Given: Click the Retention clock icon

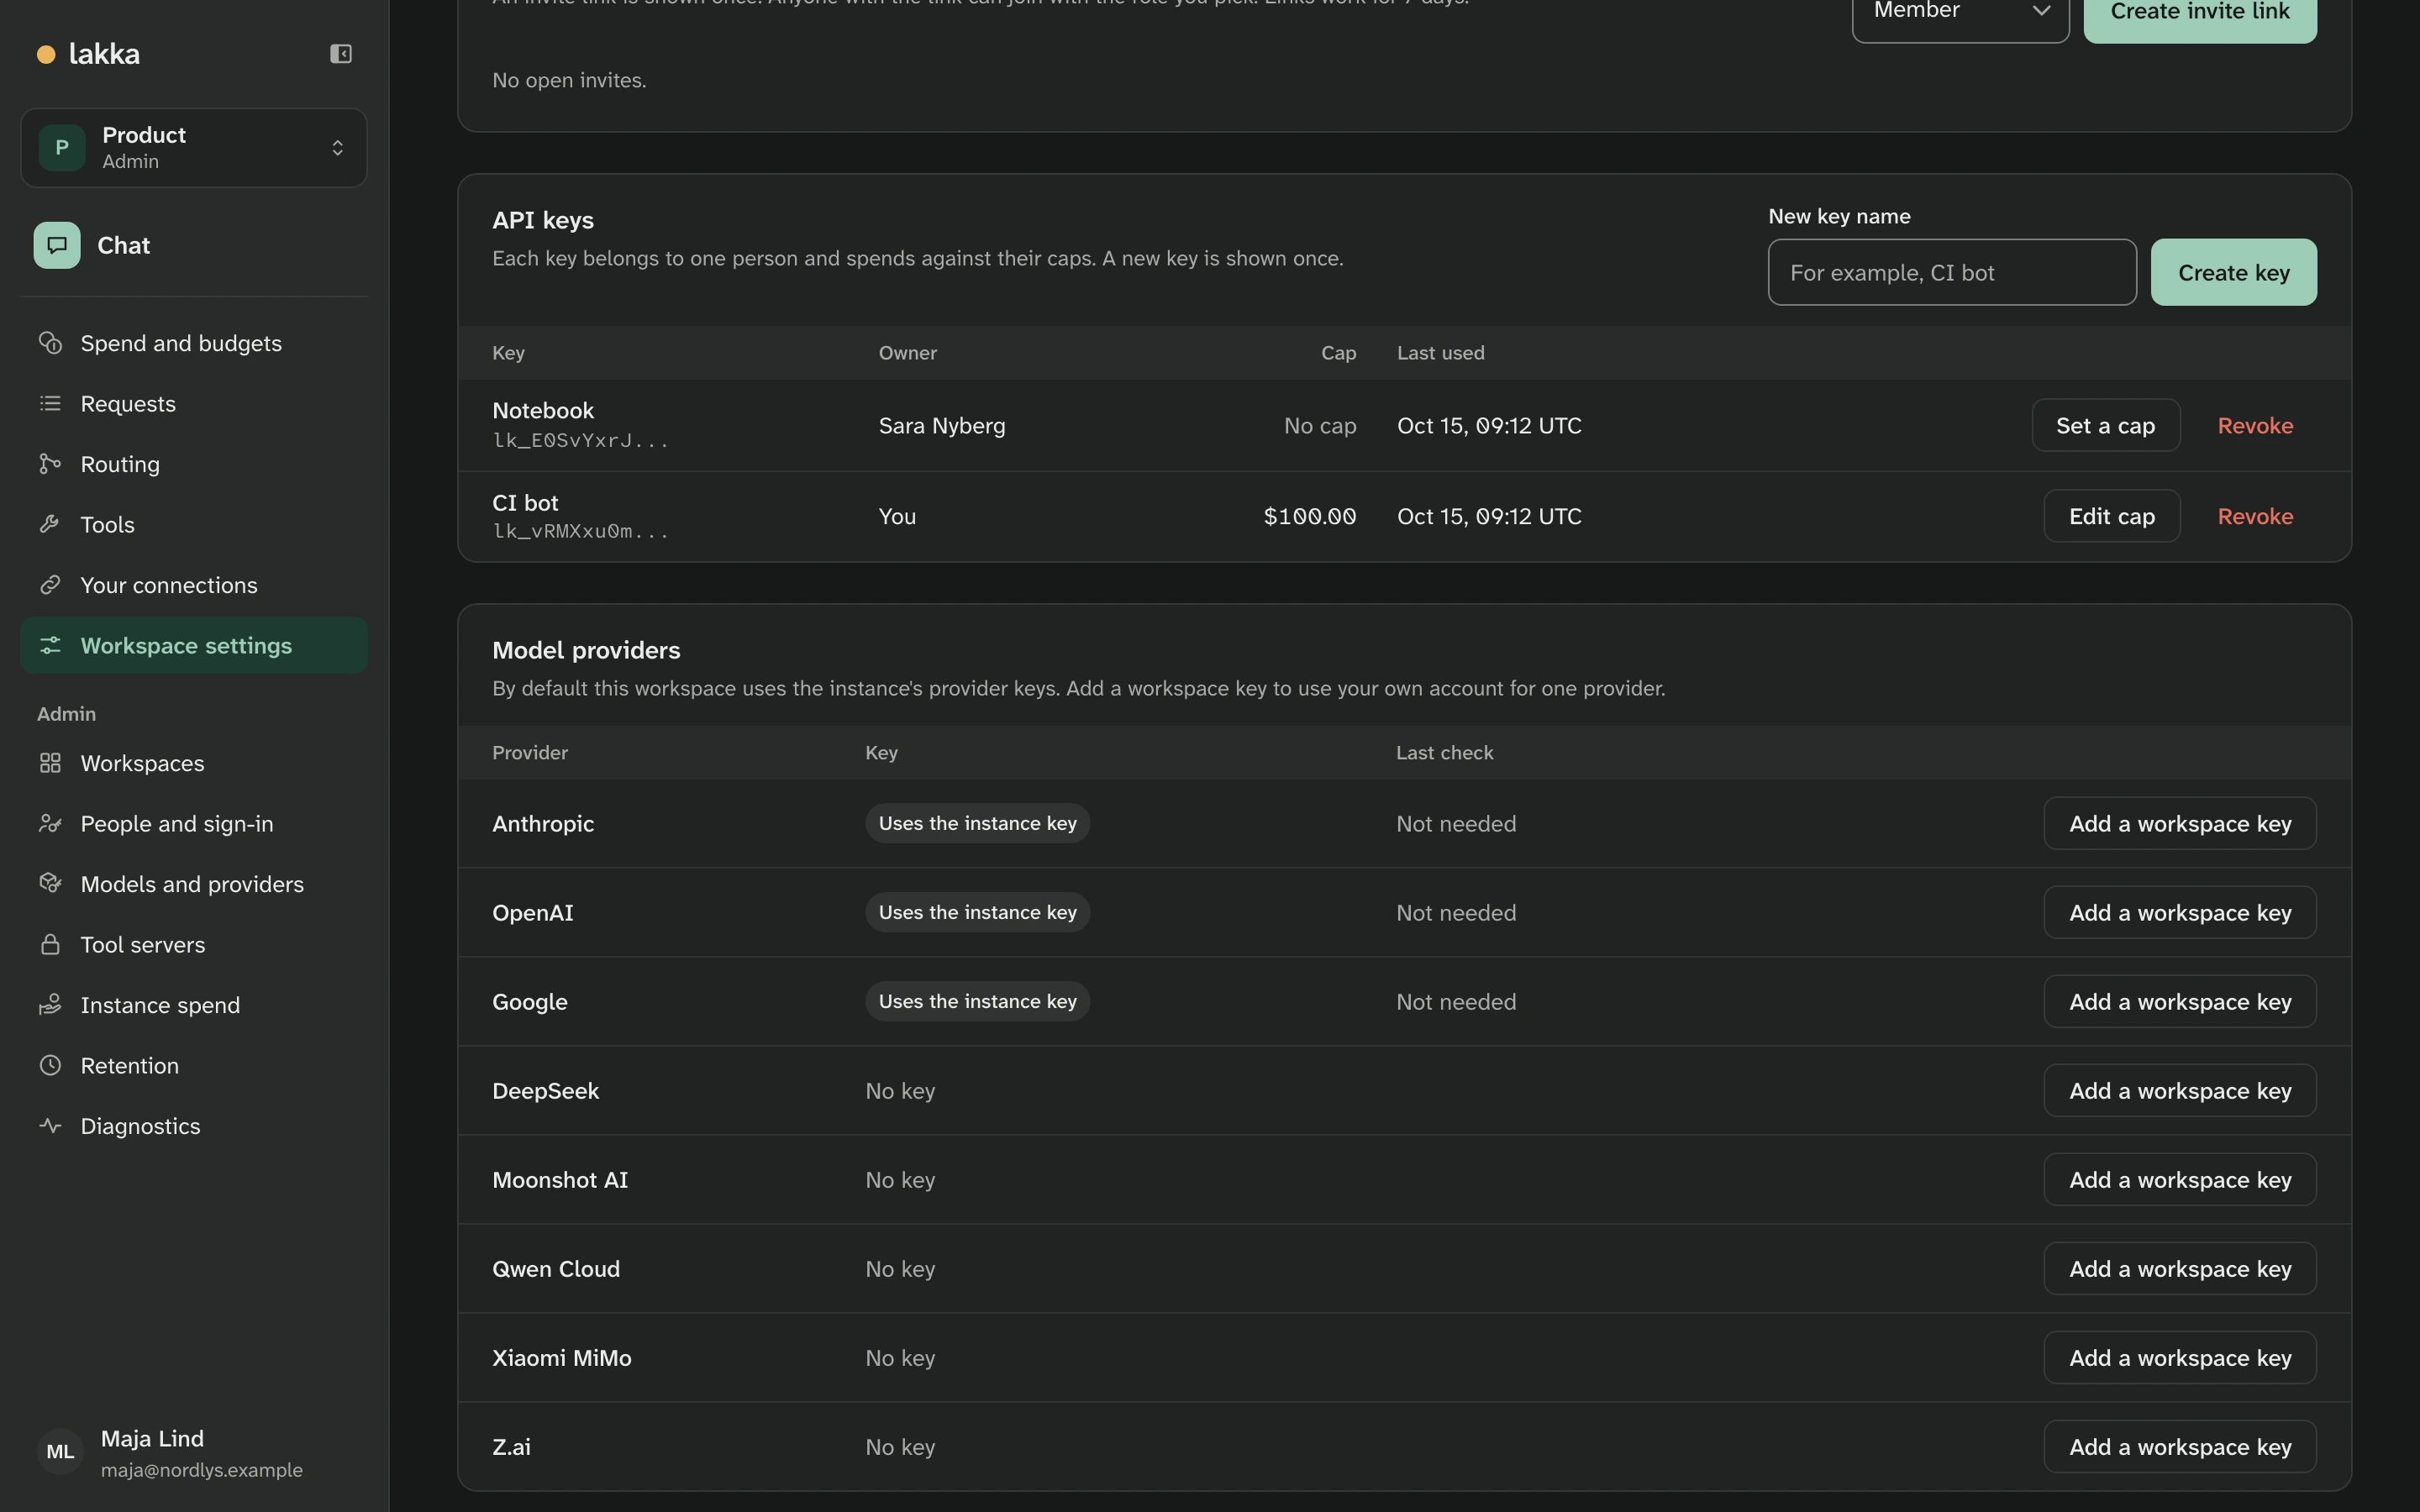Looking at the screenshot, I should click(x=50, y=1066).
